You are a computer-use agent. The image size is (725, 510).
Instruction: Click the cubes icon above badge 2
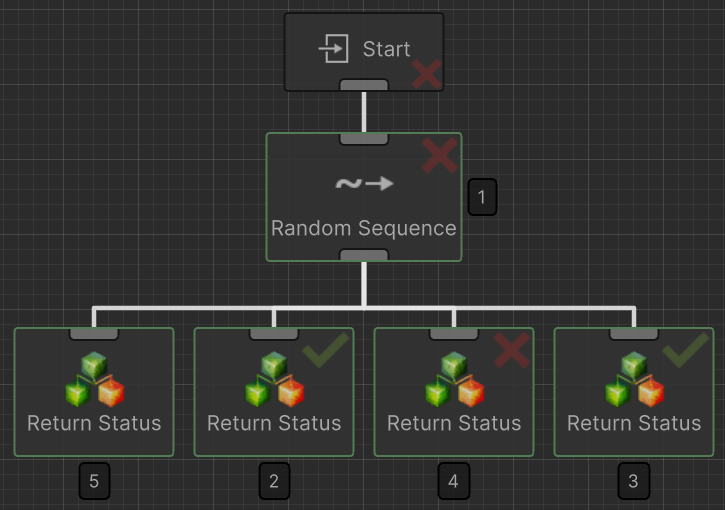274,380
